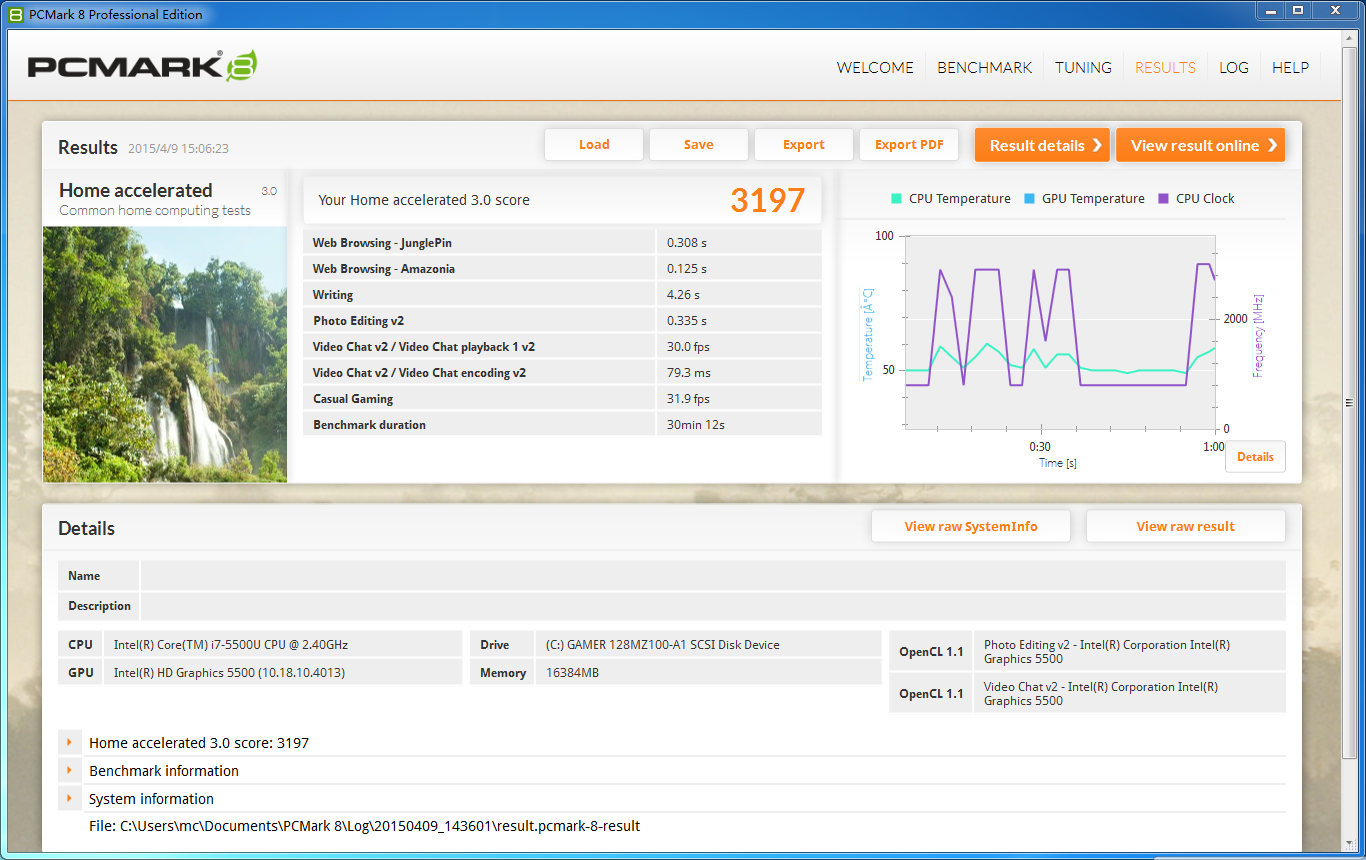
Task: Click the PCMark 8 title bar app icon
Action: [x=15, y=14]
